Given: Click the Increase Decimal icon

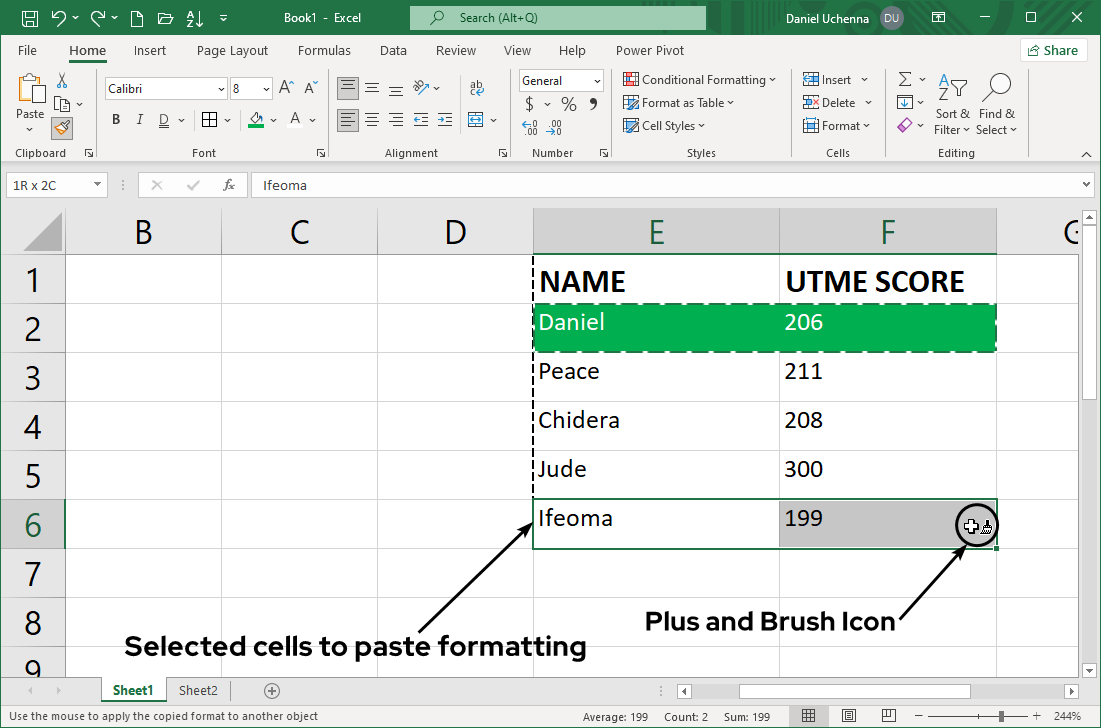Looking at the screenshot, I should [x=527, y=127].
